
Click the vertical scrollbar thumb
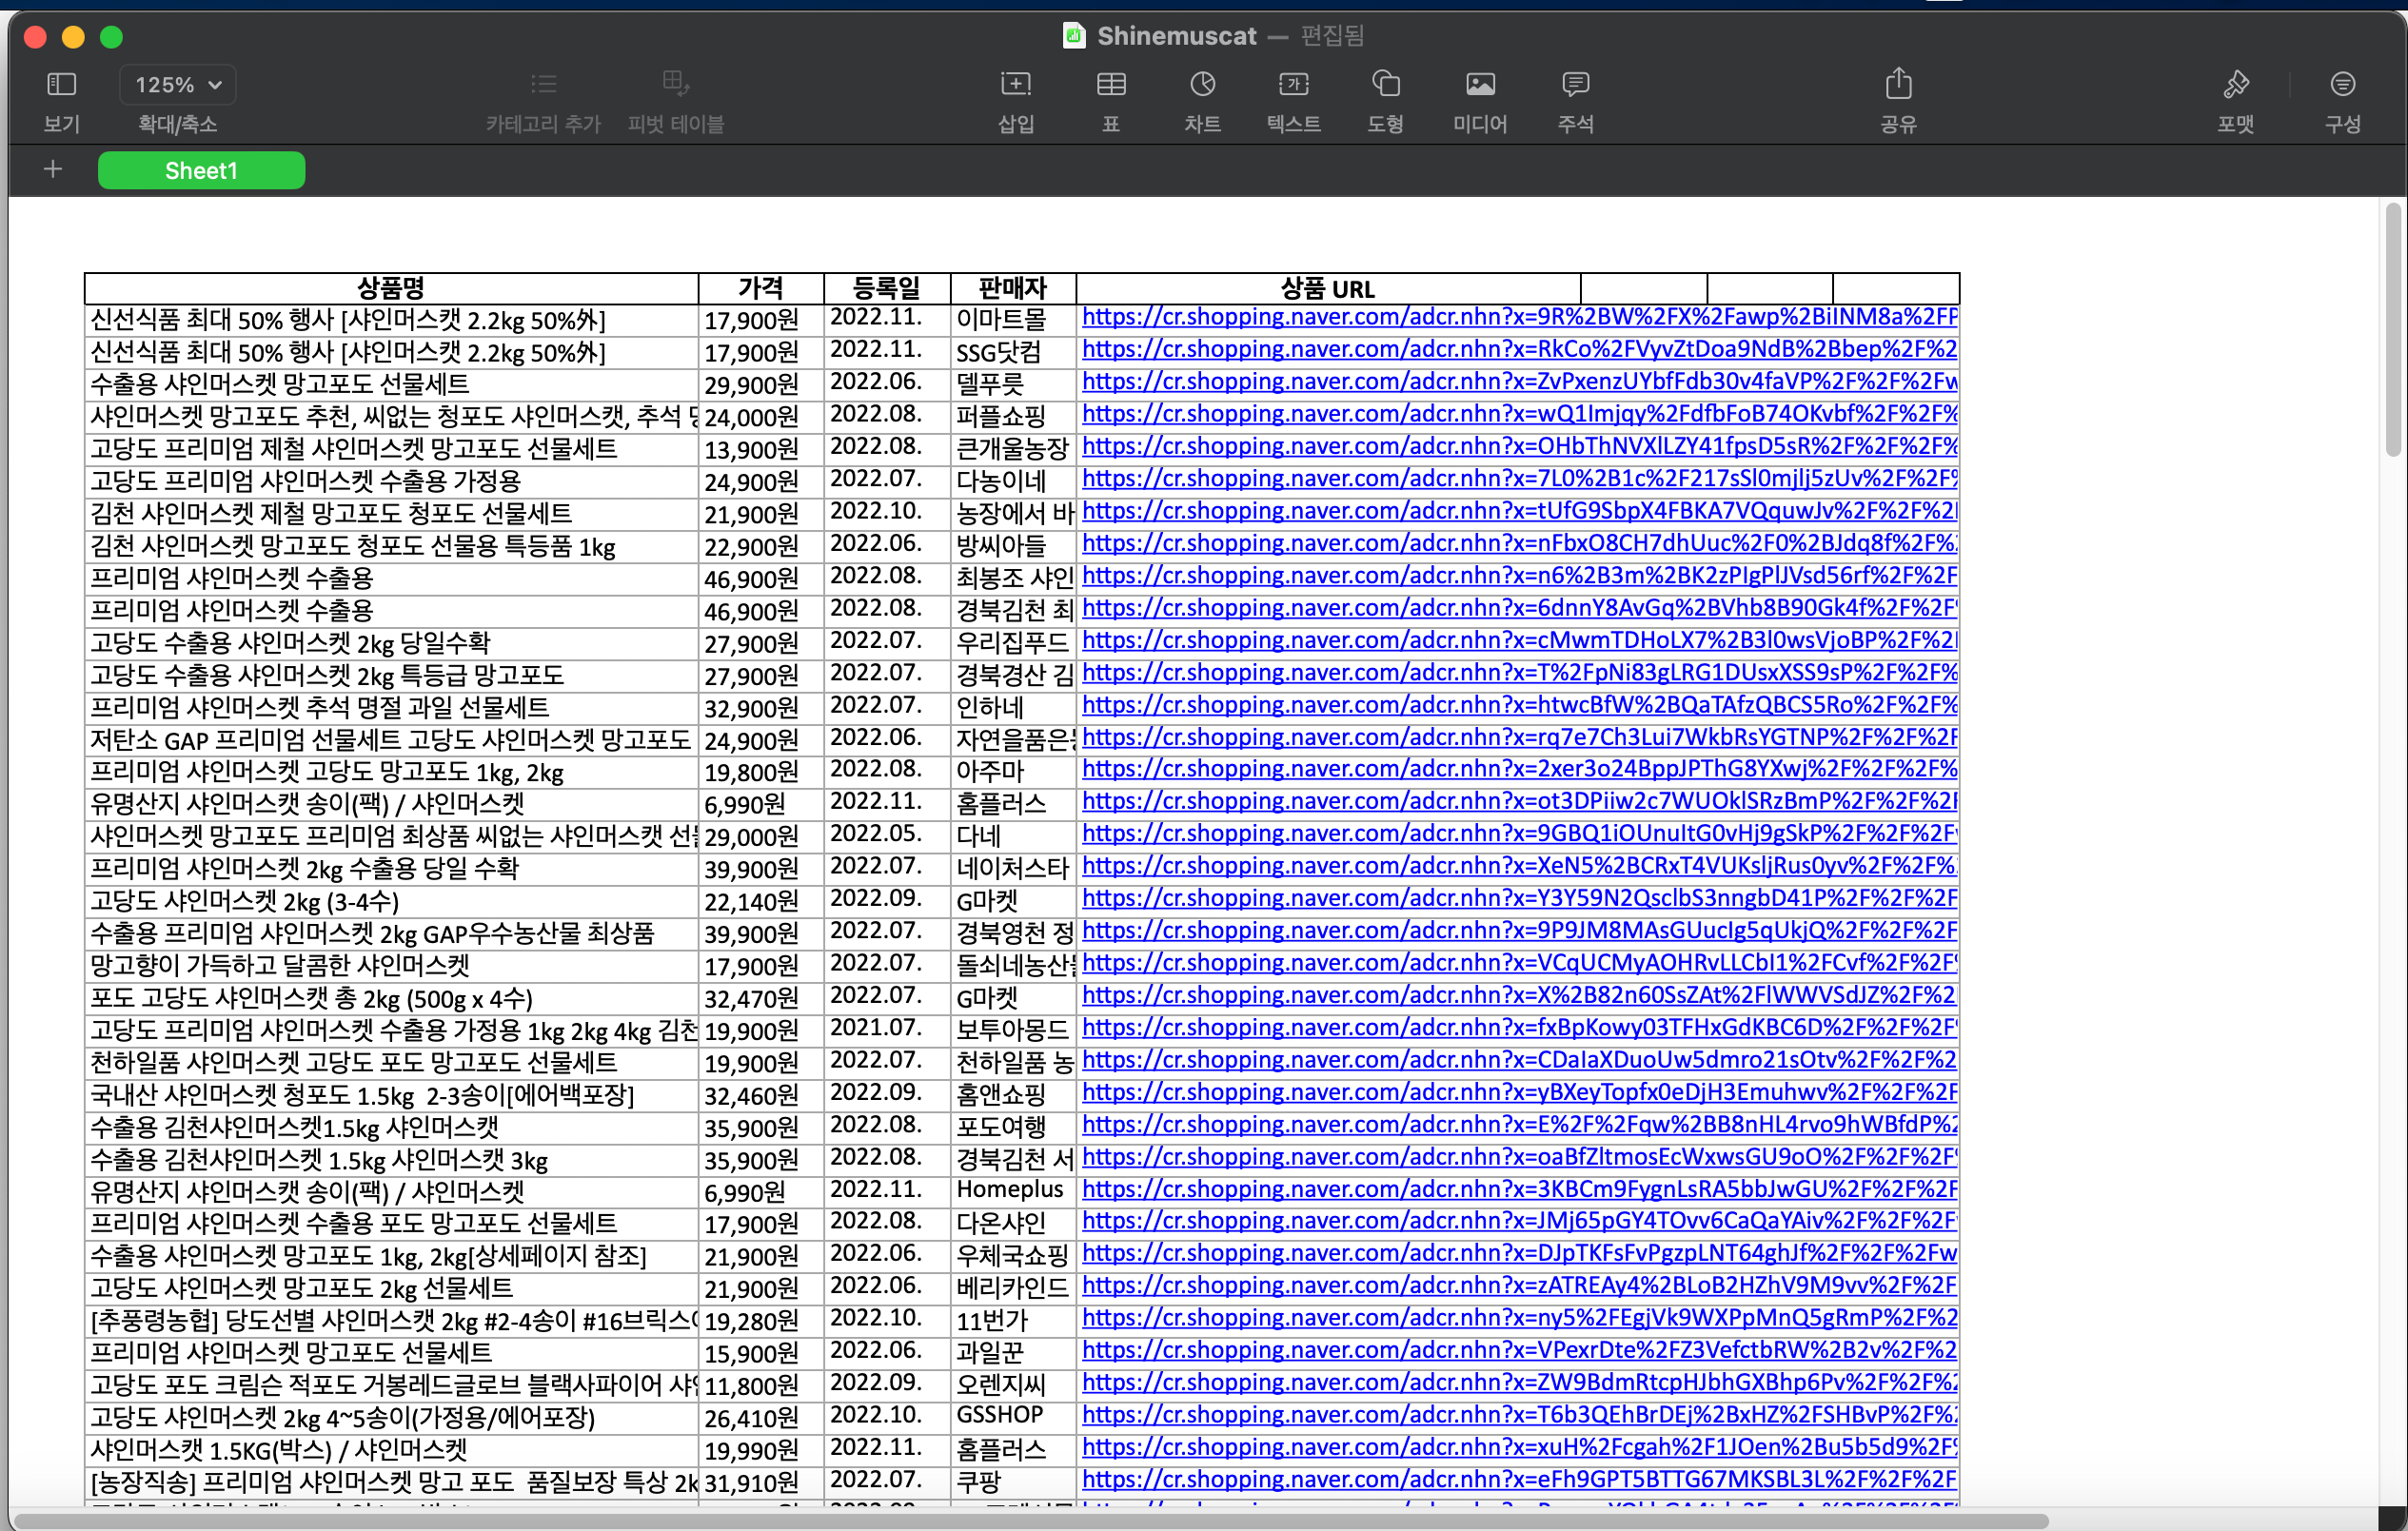[x=2392, y=330]
